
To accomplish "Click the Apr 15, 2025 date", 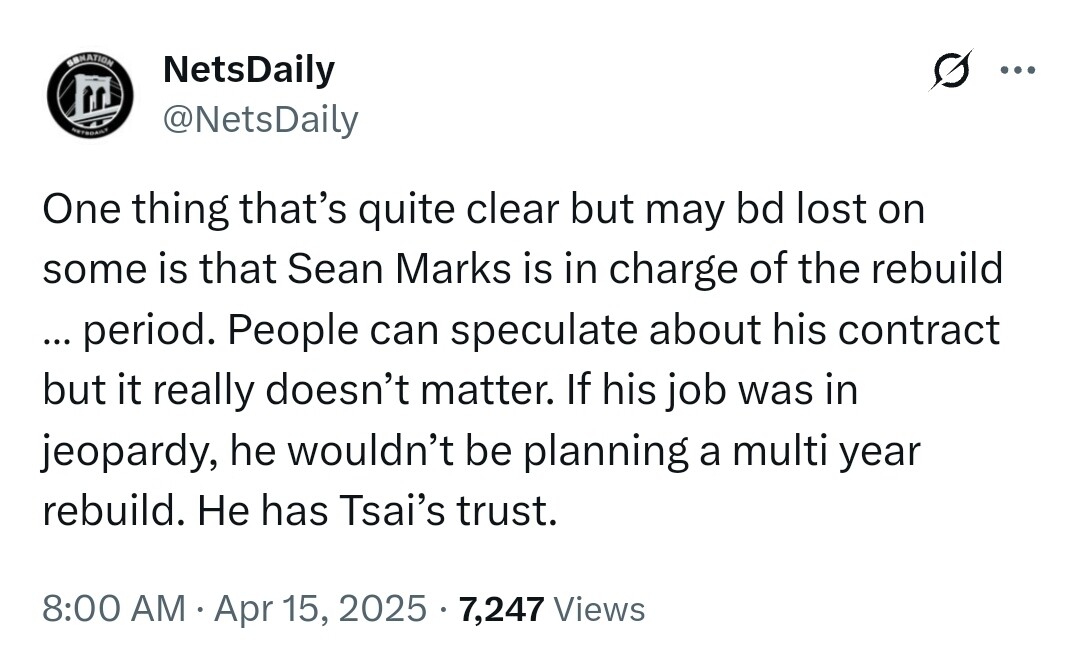I will pyautogui.click(x=320, y=608).
